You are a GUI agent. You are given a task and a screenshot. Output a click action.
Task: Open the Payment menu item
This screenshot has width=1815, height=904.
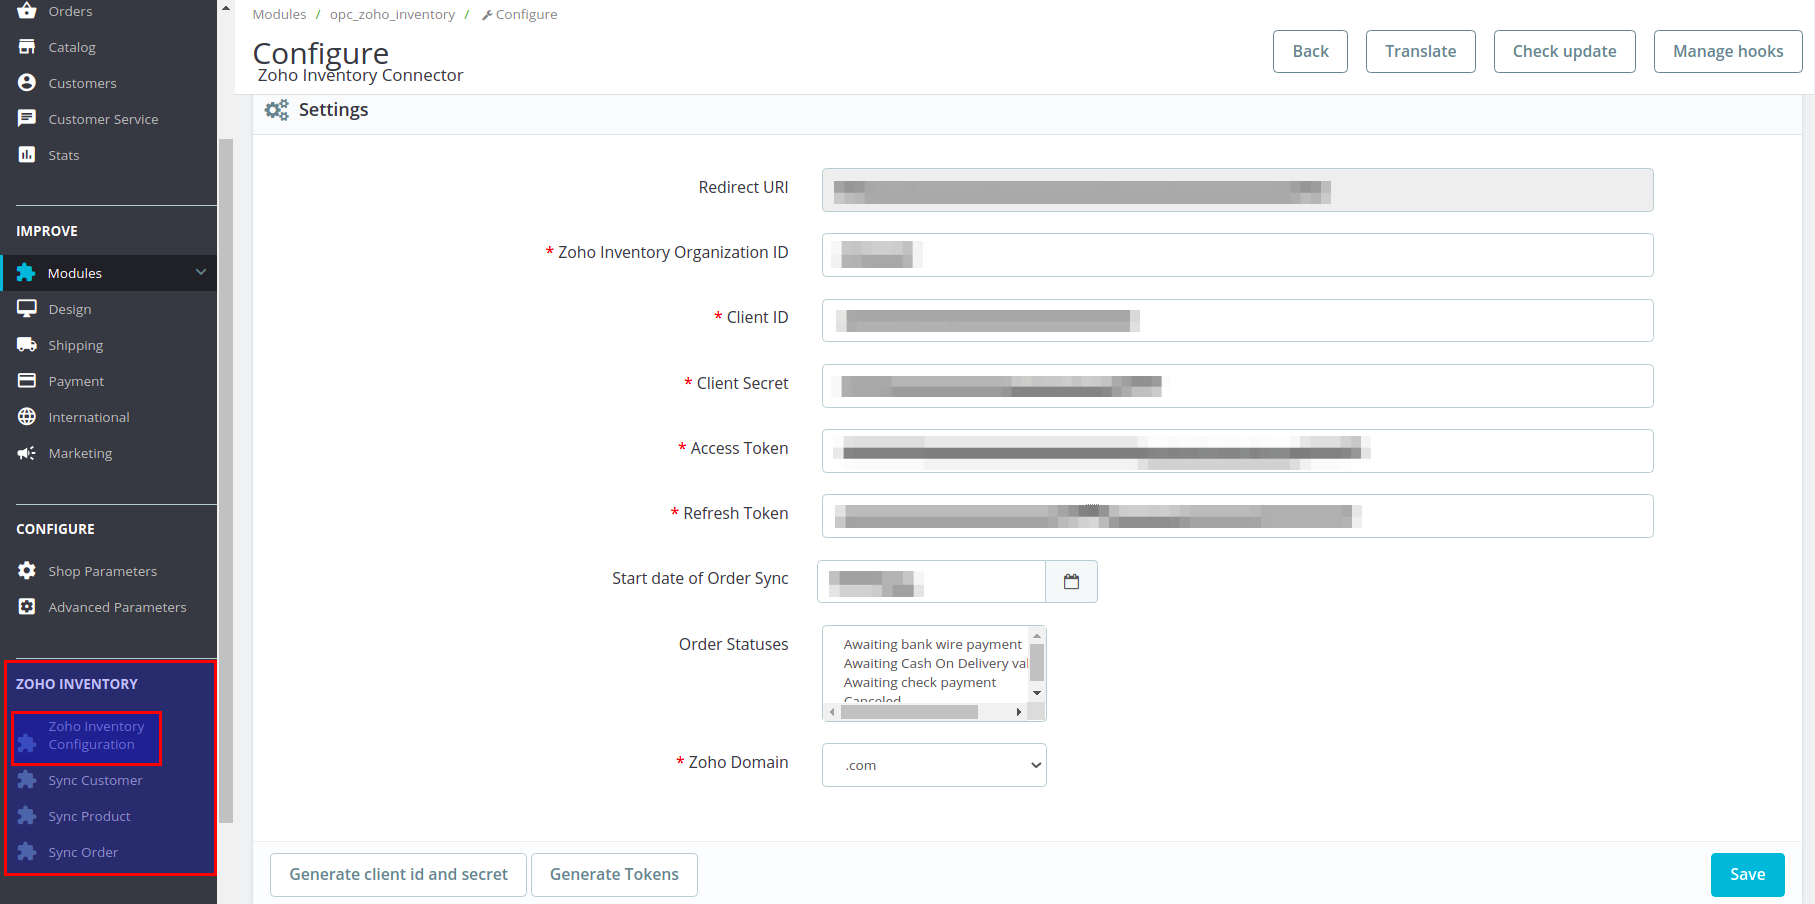tap(76, 381)
